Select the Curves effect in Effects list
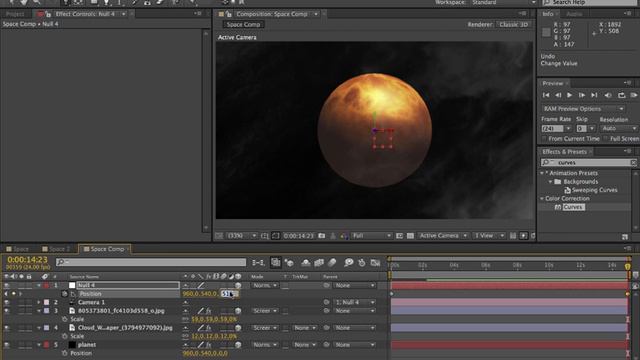The image size is (640, 360). tap(573, 207)
